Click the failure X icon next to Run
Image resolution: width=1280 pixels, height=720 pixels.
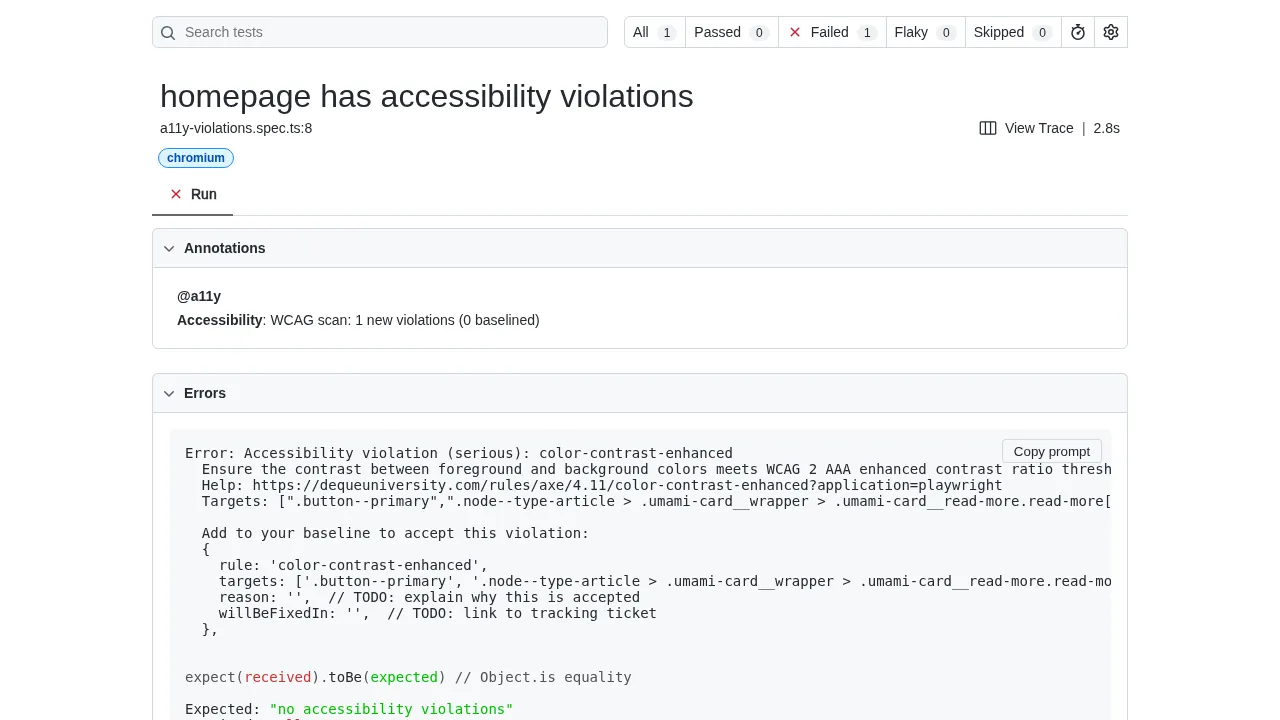[x=176, y=194]
